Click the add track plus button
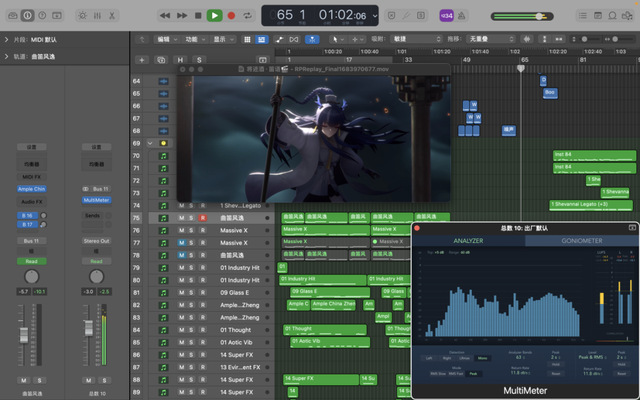The image size is (640, 400). pos(142,60)
